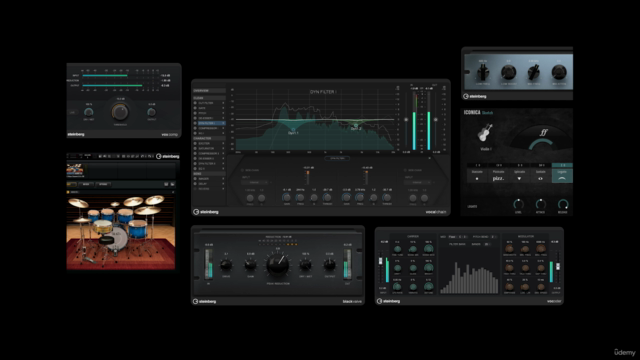640x360 pixels.
Task: Expand the EXCITER row arrow
Action: (223, 143)
